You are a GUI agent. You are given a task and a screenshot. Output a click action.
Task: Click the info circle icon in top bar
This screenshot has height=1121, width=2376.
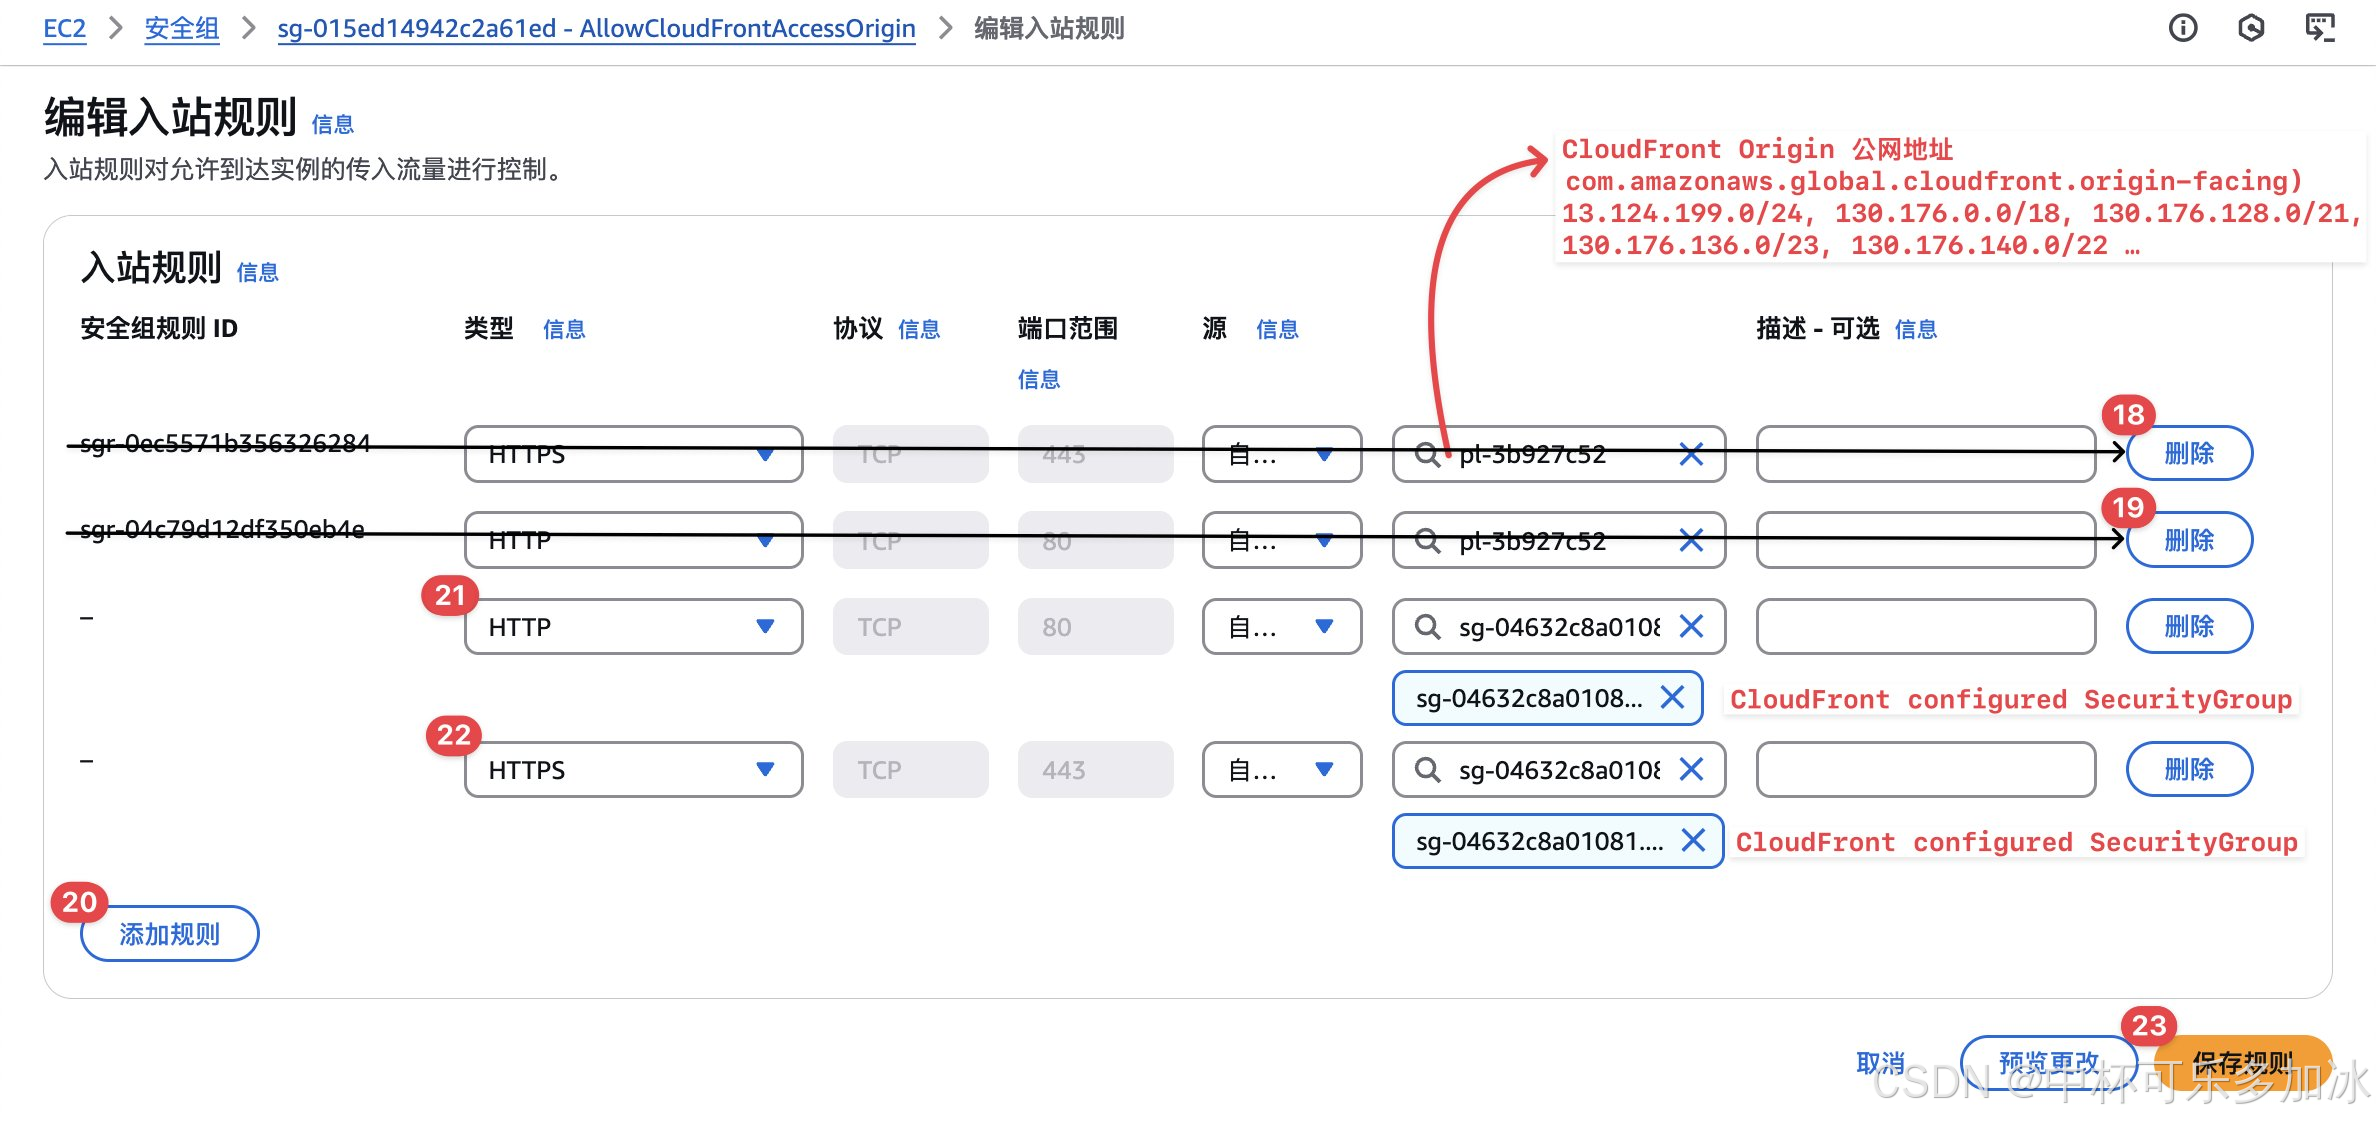click(2182, 28)
